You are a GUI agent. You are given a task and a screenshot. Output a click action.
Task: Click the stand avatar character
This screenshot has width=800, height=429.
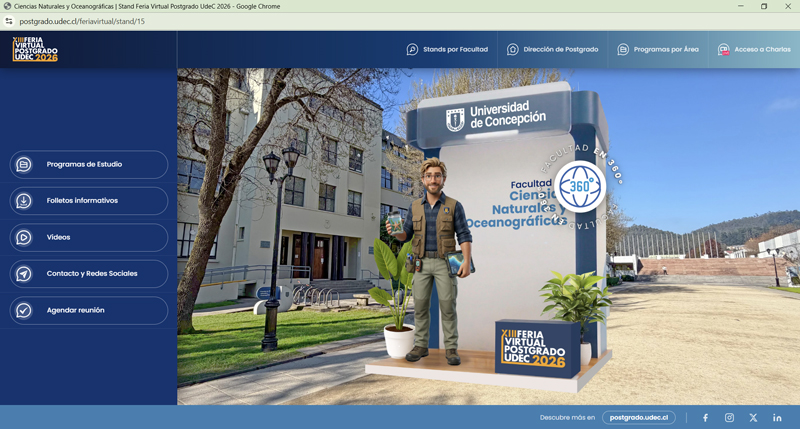coord(433,261)
